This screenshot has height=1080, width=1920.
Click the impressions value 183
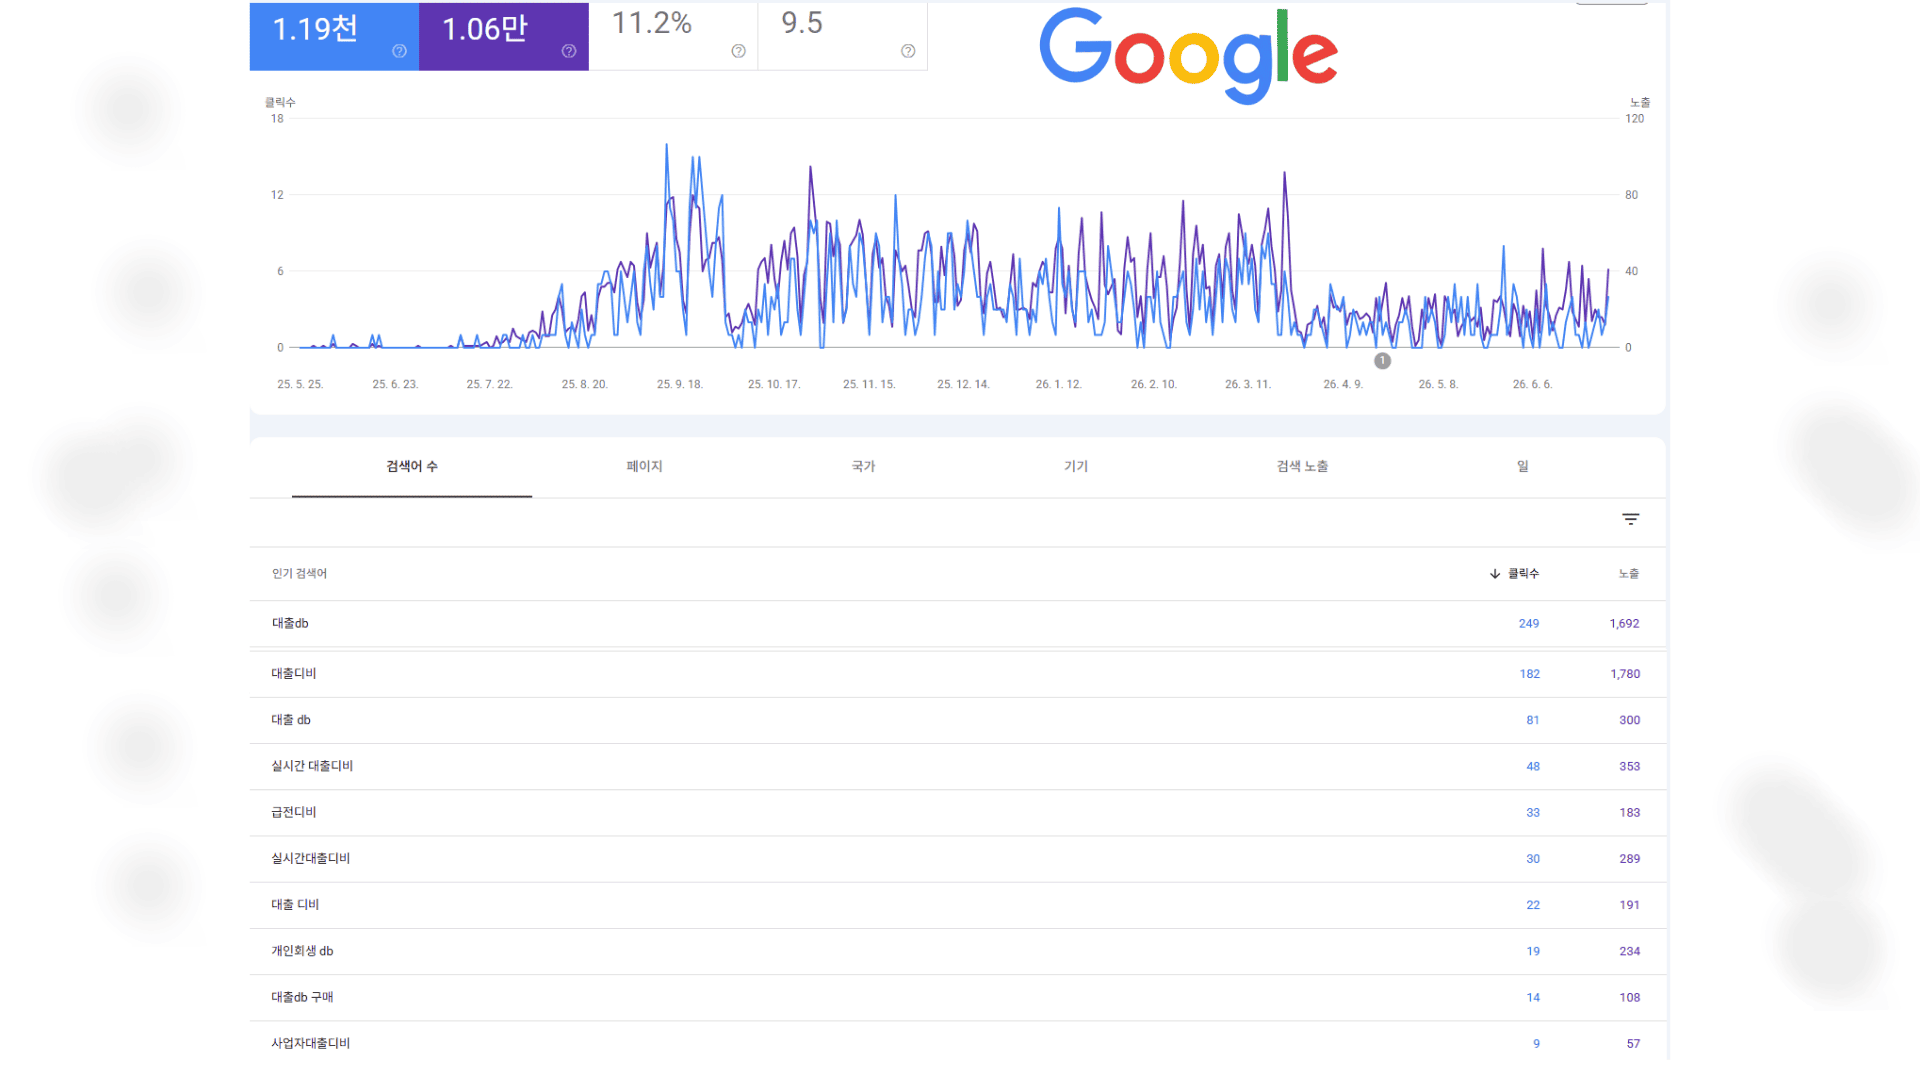coord(1630,813)
